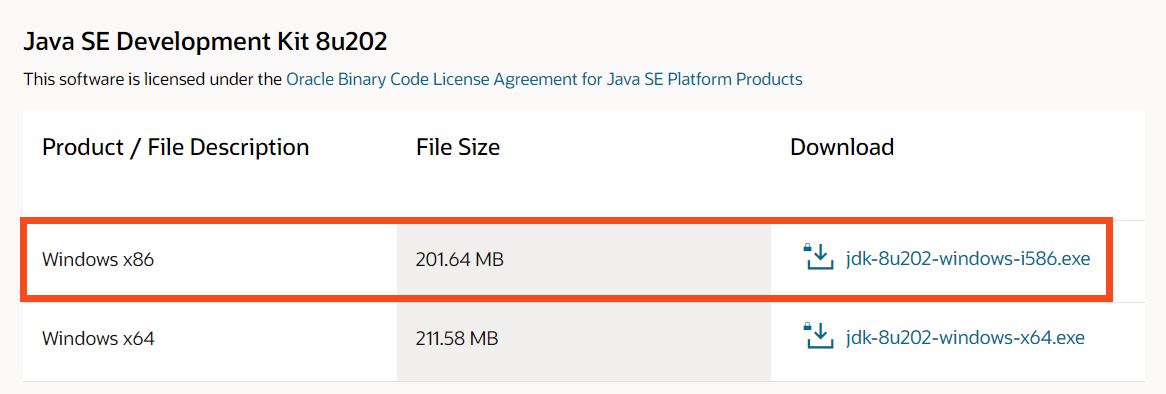Click the download icon beside jdk-8u202-windows-i586.exe
1166x394 pixels.
tap(818, 256)
